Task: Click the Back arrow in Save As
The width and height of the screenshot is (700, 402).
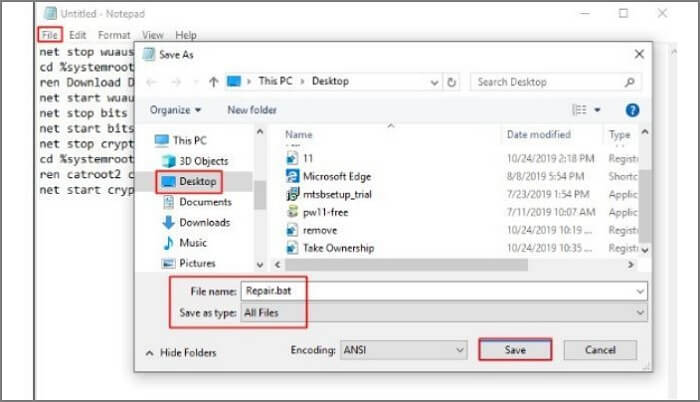Action: [x=152, y=82]
